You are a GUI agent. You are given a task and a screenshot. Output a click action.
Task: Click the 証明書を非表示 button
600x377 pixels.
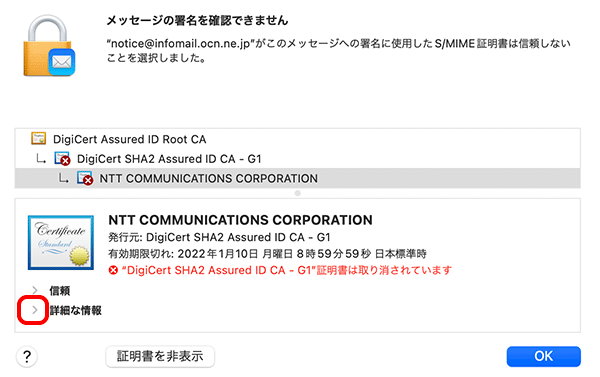[160, 356]
